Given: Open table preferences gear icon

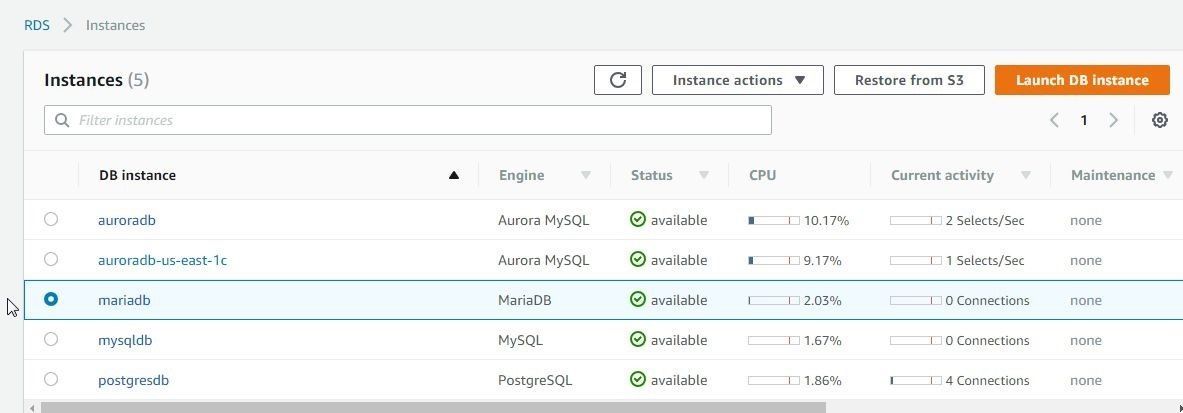Looking at the screenshot, I should tap(1160, 120).
